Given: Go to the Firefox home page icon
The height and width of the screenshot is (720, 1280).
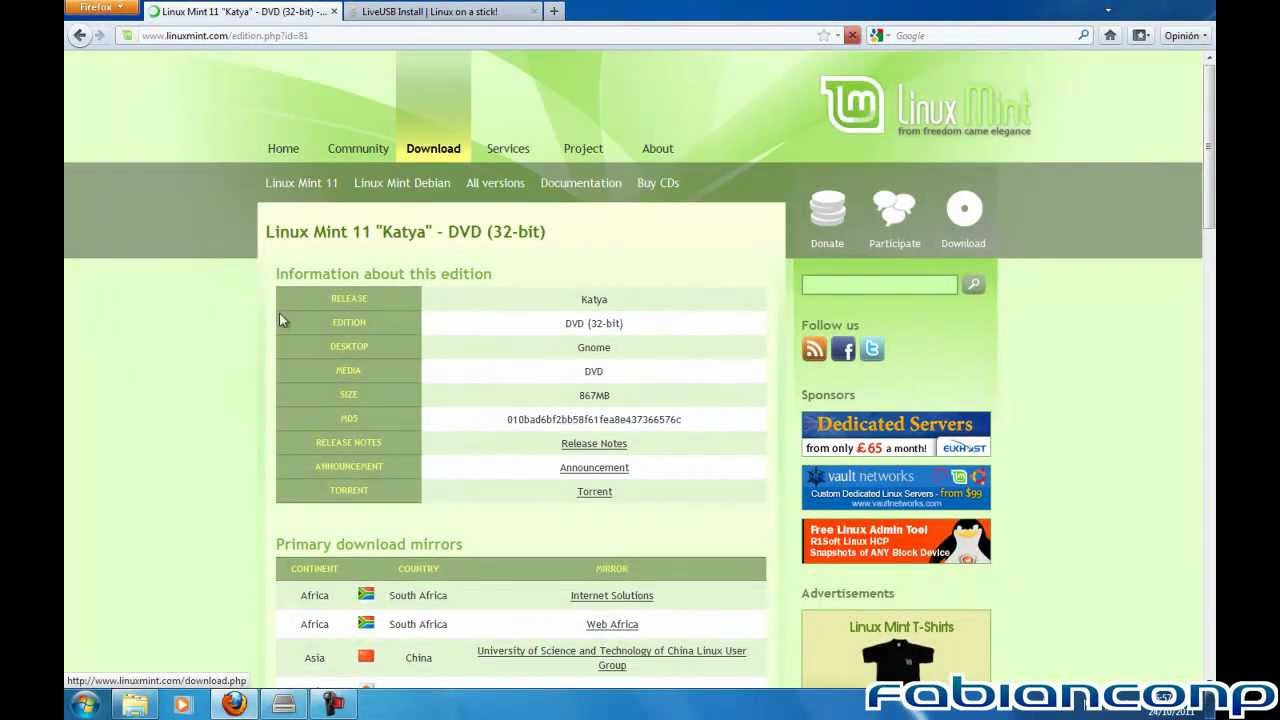Looking at the screenshot, I should click(1110, 35).
